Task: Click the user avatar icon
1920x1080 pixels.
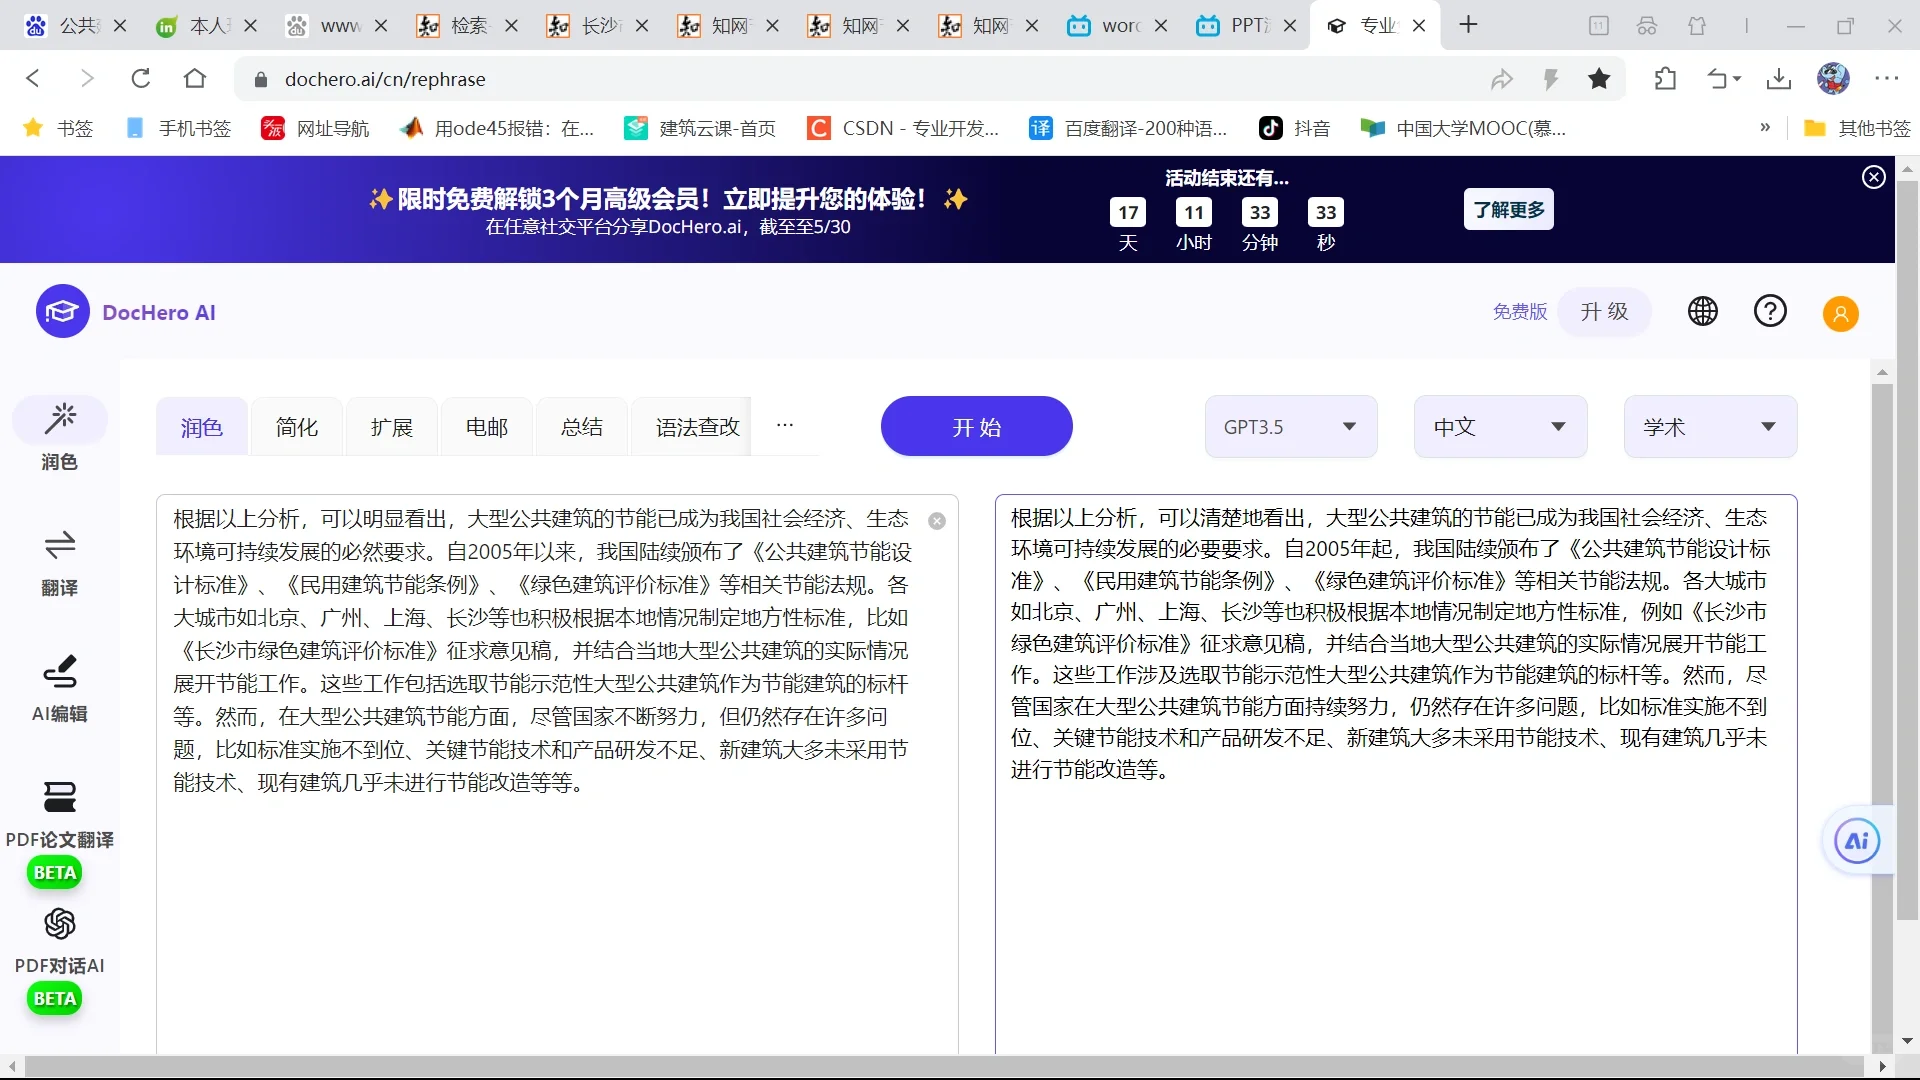Action: pos(1840,313)
